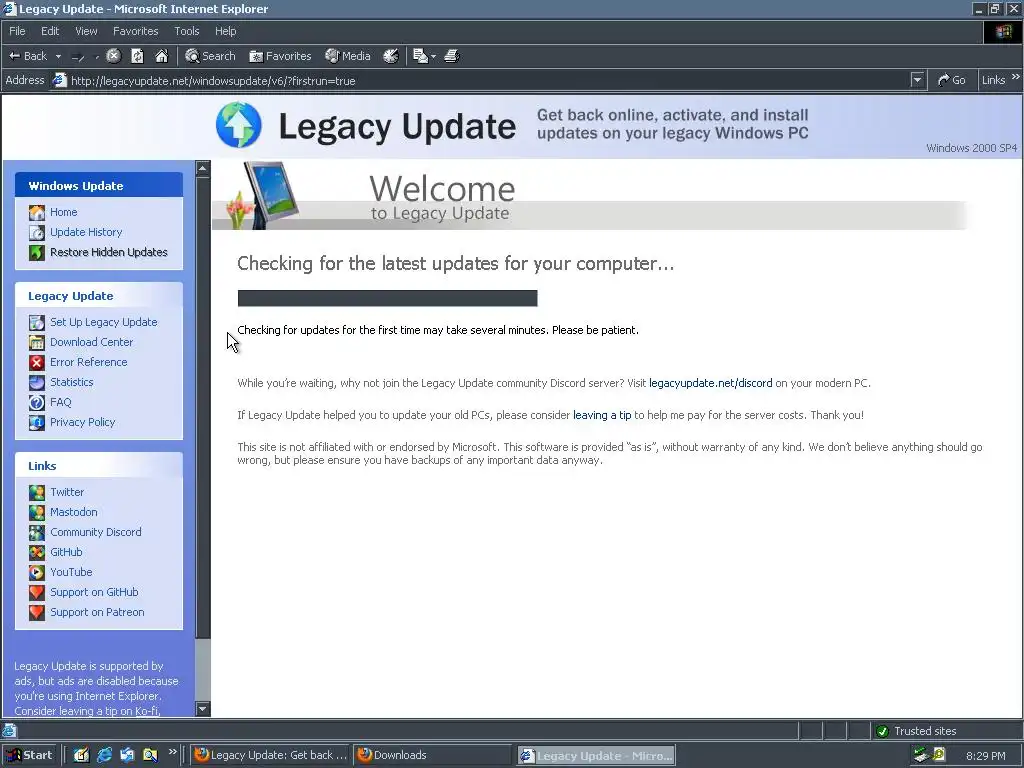Screen dimensions: 1024x768
Task: Open the File menu
Action: tap(17, 31)
